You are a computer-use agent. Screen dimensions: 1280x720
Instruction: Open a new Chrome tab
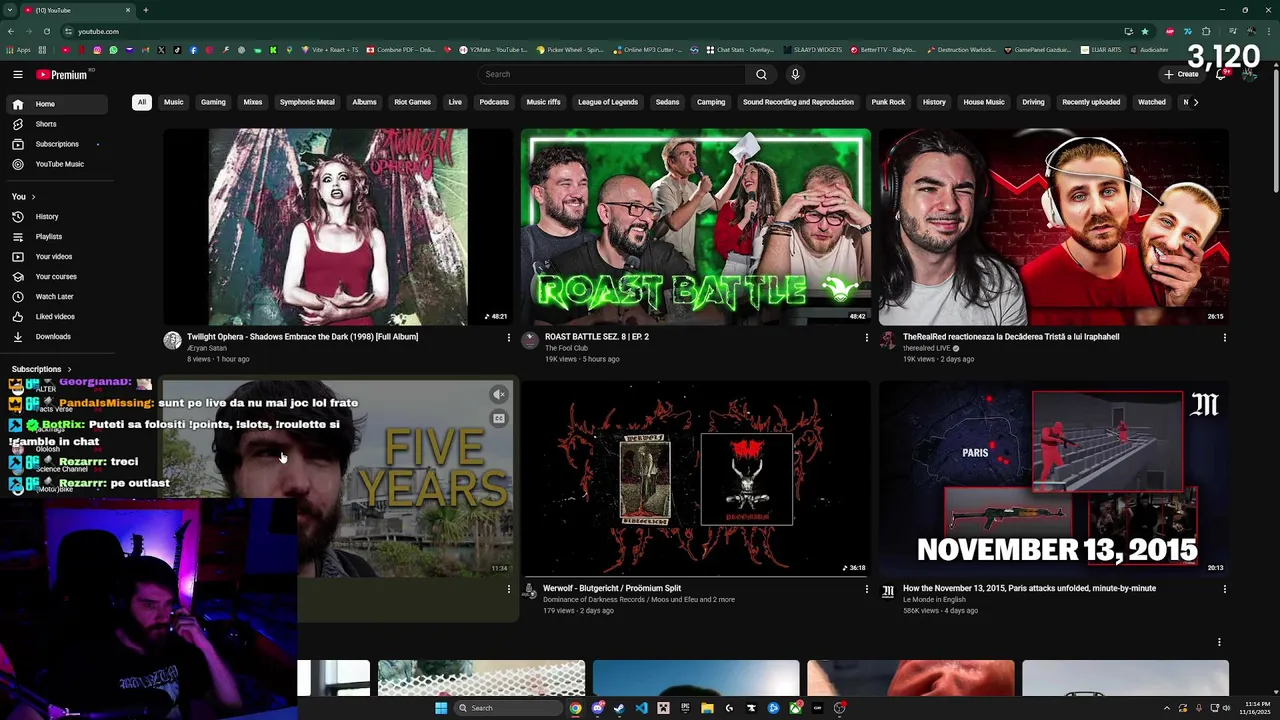(146, 10)
